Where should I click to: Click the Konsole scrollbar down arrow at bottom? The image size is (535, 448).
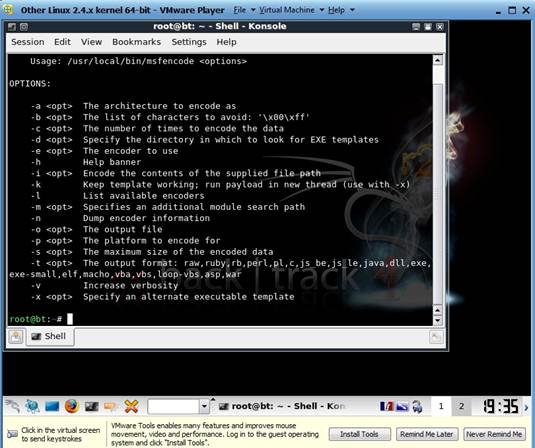[438, 321]
